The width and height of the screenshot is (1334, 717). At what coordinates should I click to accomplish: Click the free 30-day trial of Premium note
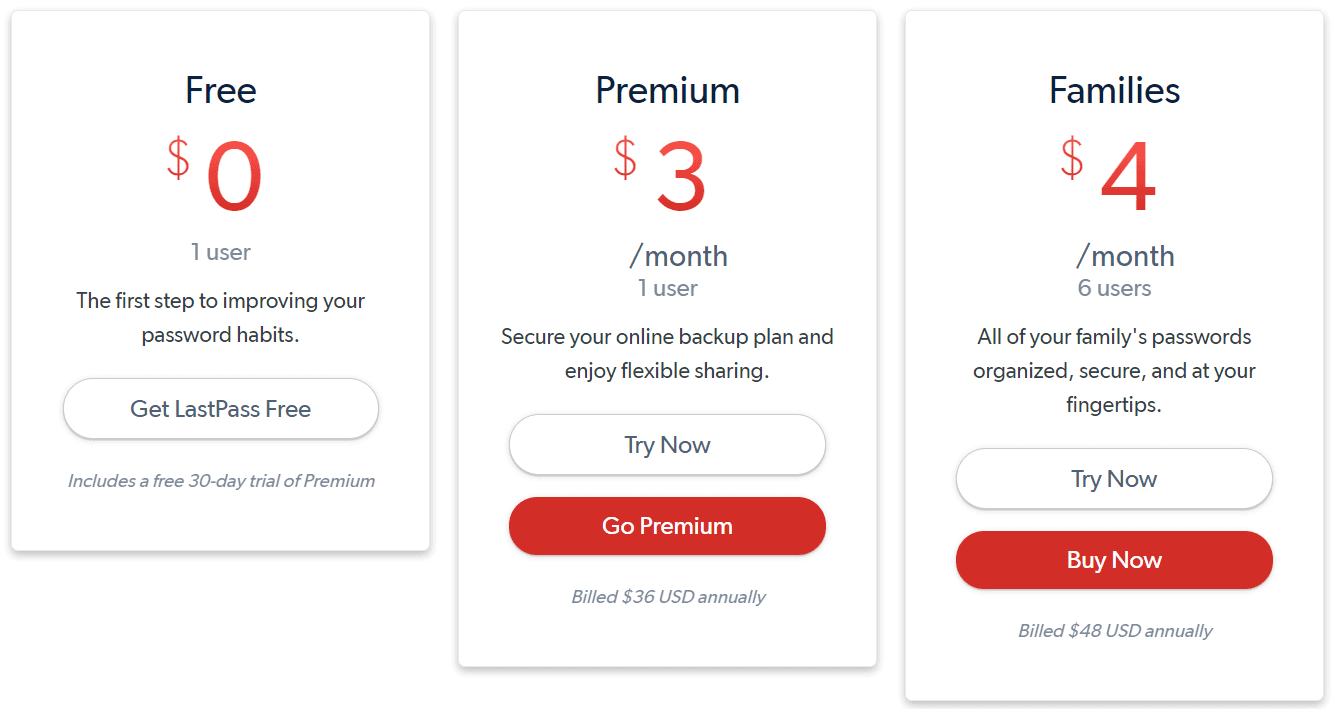pyautogui.click(x=221, y=481)
